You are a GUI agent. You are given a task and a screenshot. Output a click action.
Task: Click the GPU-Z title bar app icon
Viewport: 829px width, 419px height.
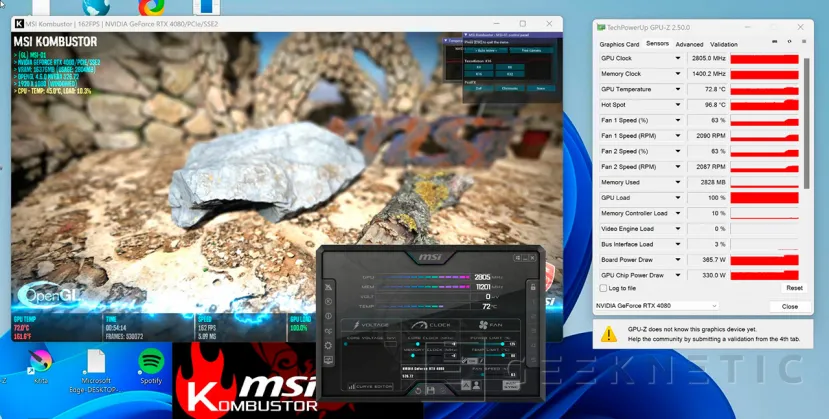[601, 27]
